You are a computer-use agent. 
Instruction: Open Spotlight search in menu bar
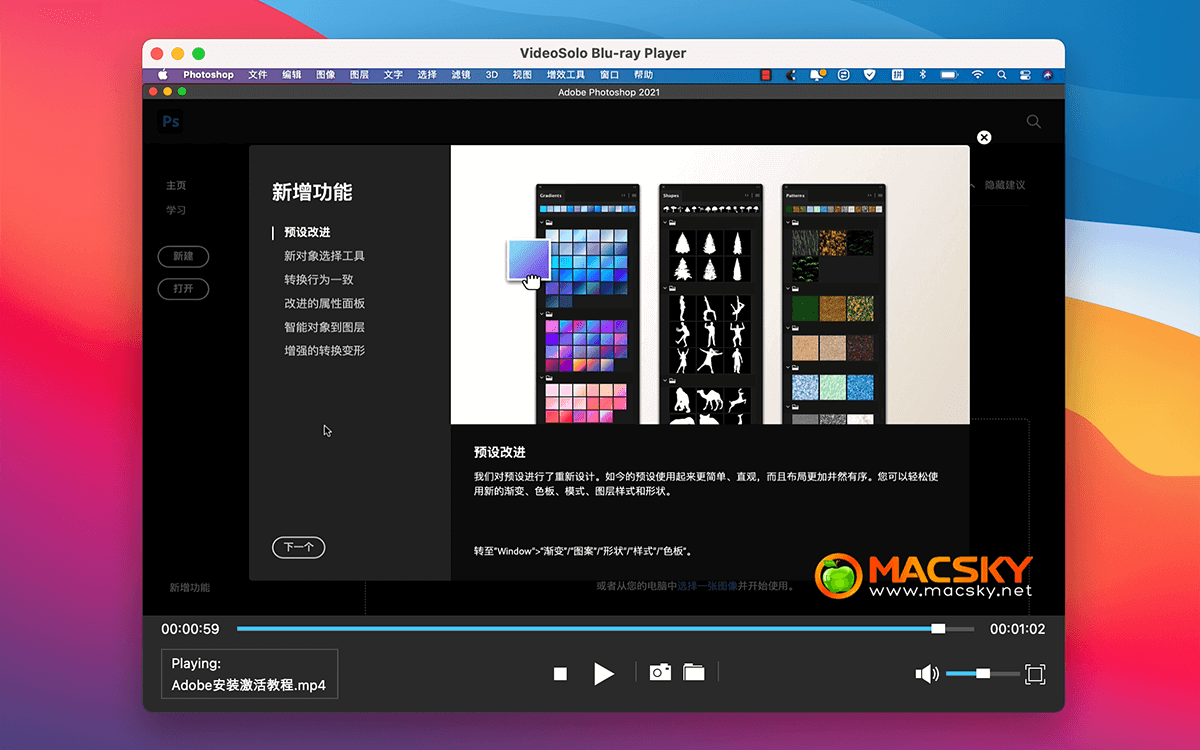click(x=1002, y=75)
